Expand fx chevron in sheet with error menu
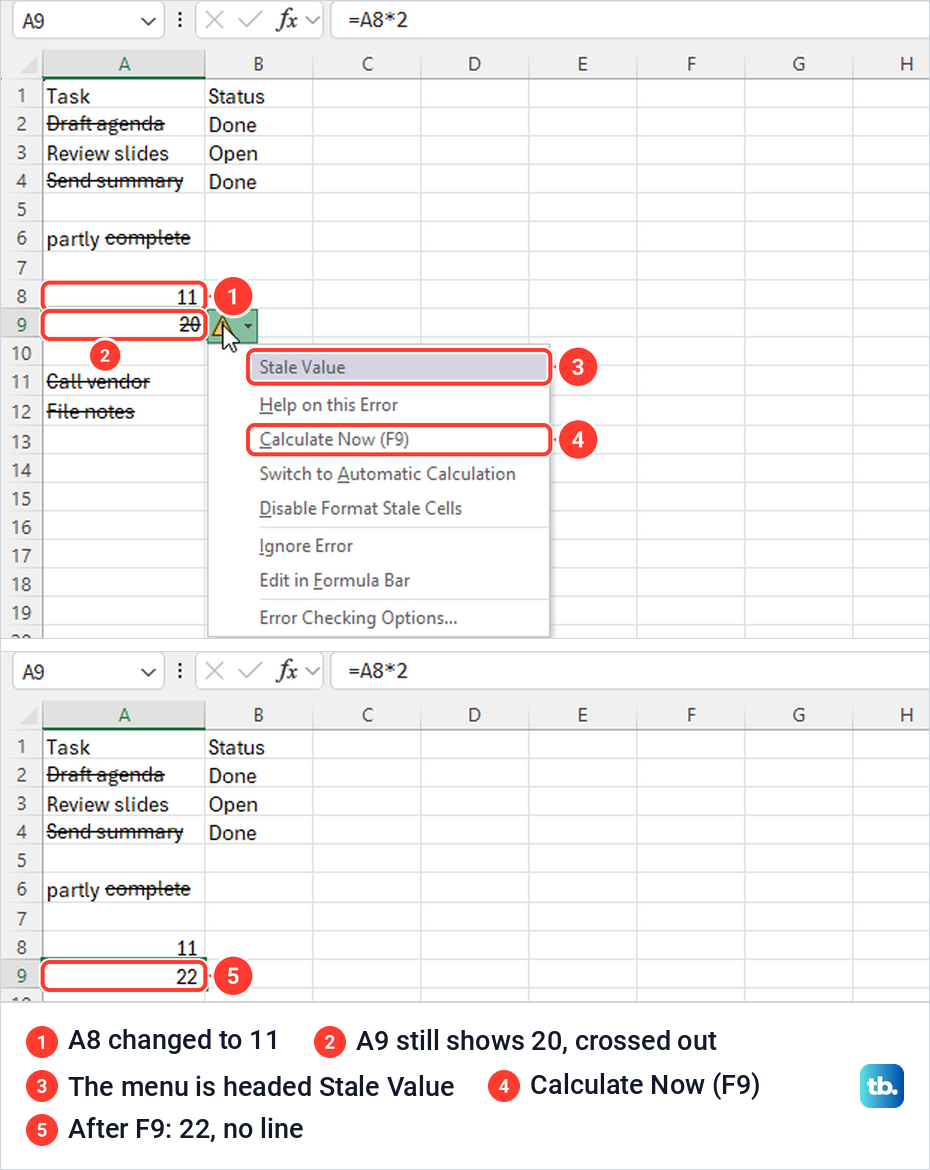930x1170 pixels. [313, 21]
